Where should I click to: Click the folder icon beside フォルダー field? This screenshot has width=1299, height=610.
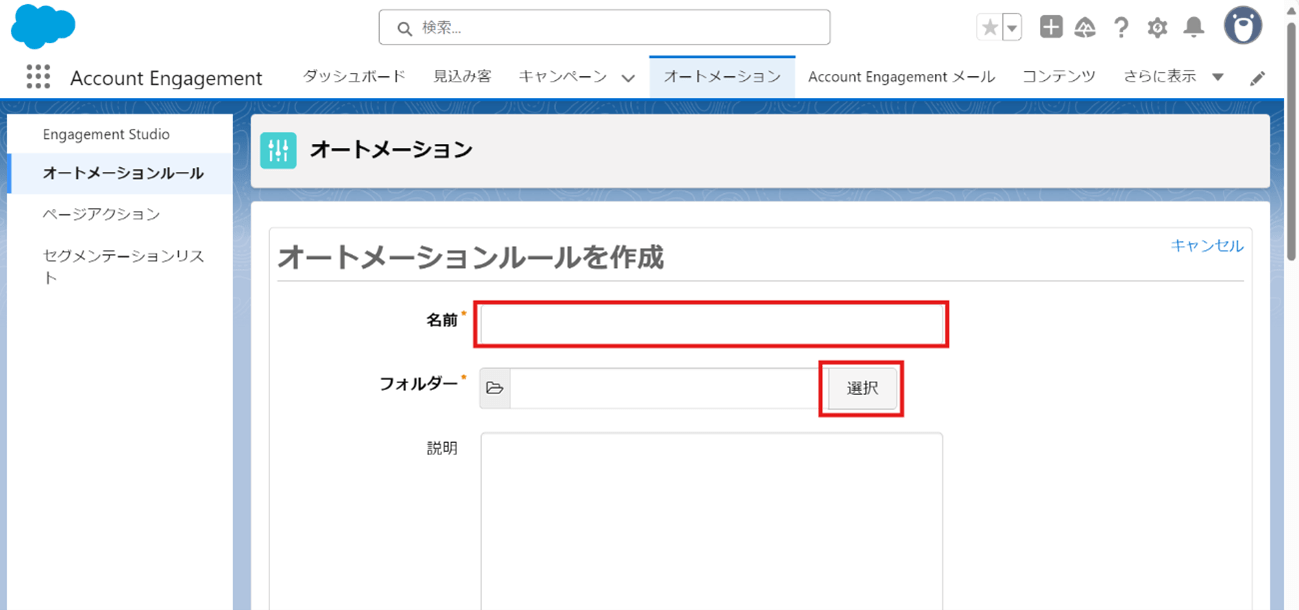[x=495, y=388]
